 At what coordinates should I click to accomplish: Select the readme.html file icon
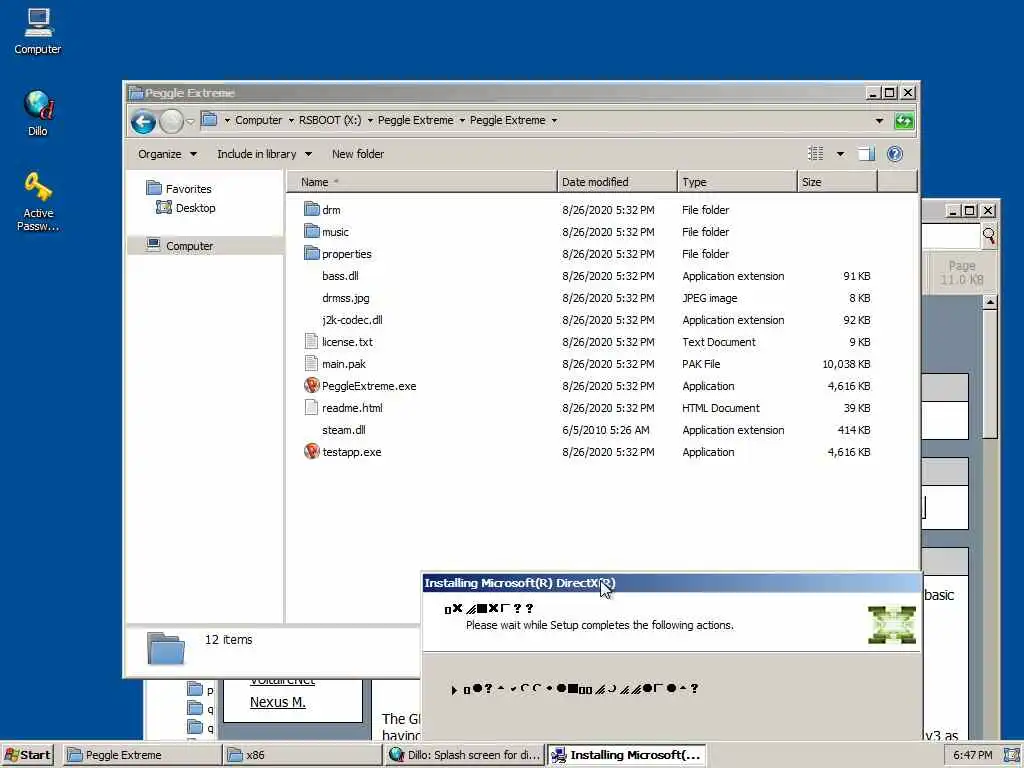pos(312,408)
